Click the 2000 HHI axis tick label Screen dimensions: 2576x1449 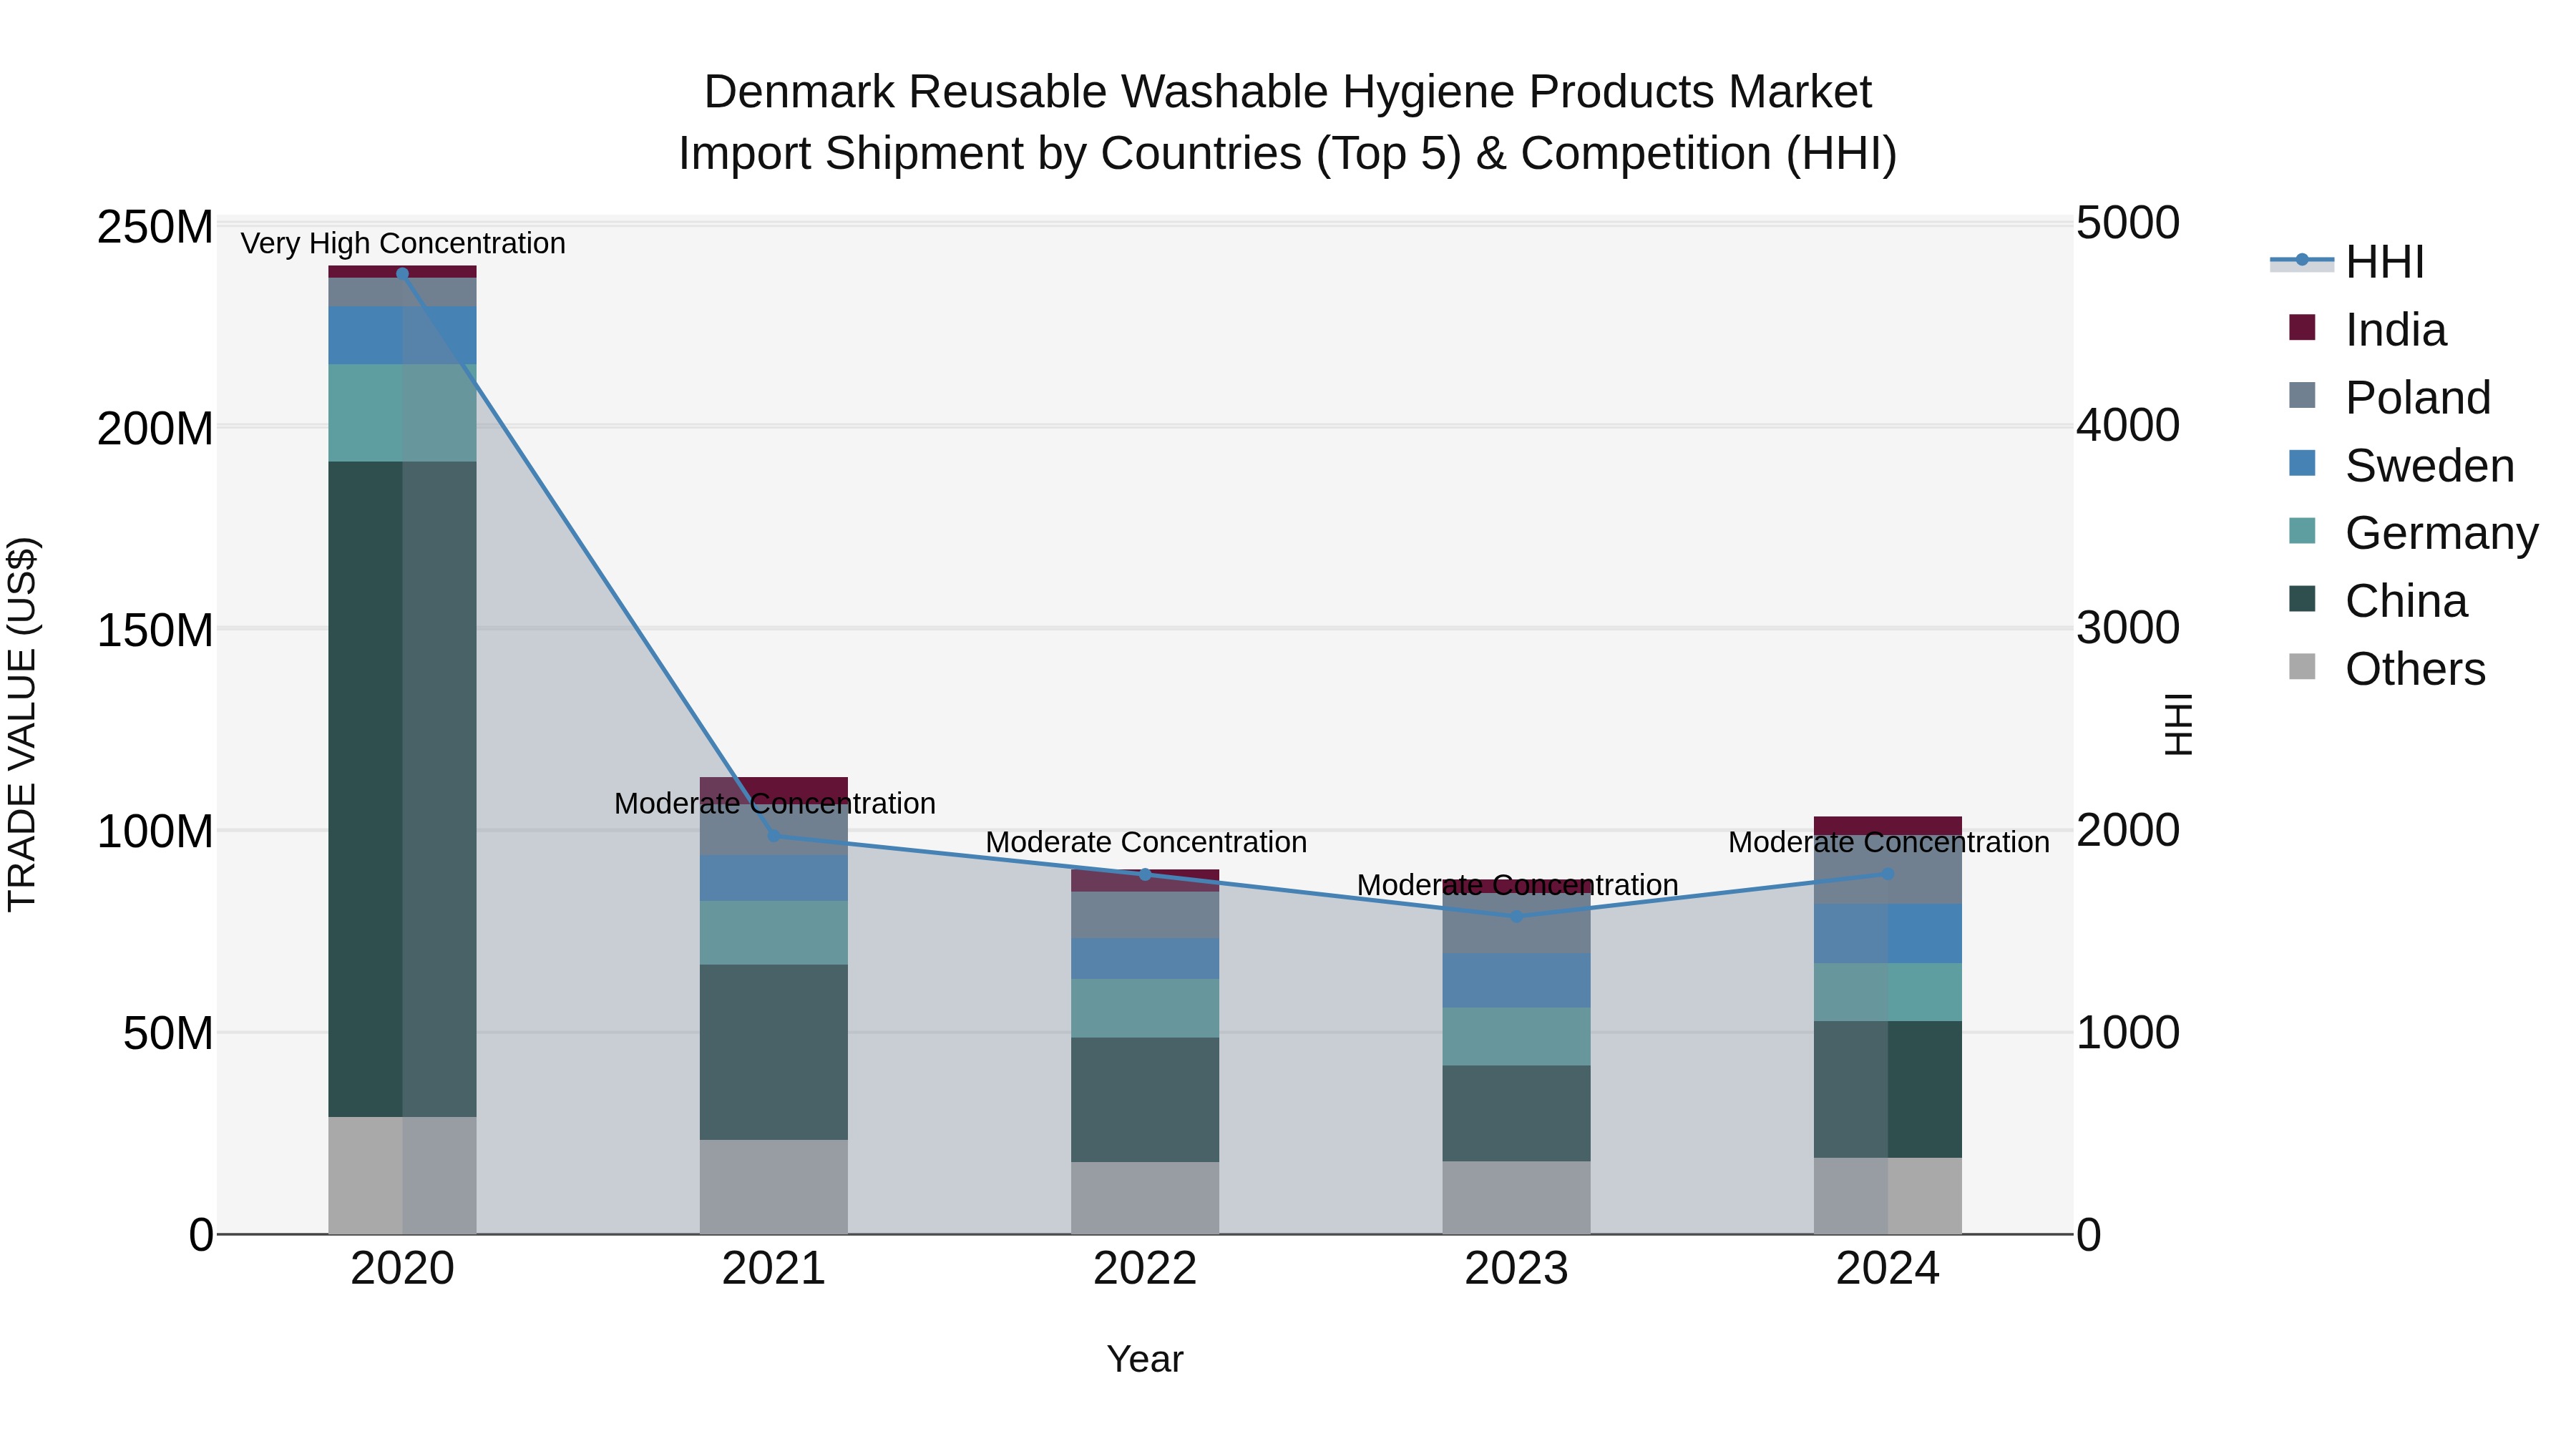[x=2128, y=830]
